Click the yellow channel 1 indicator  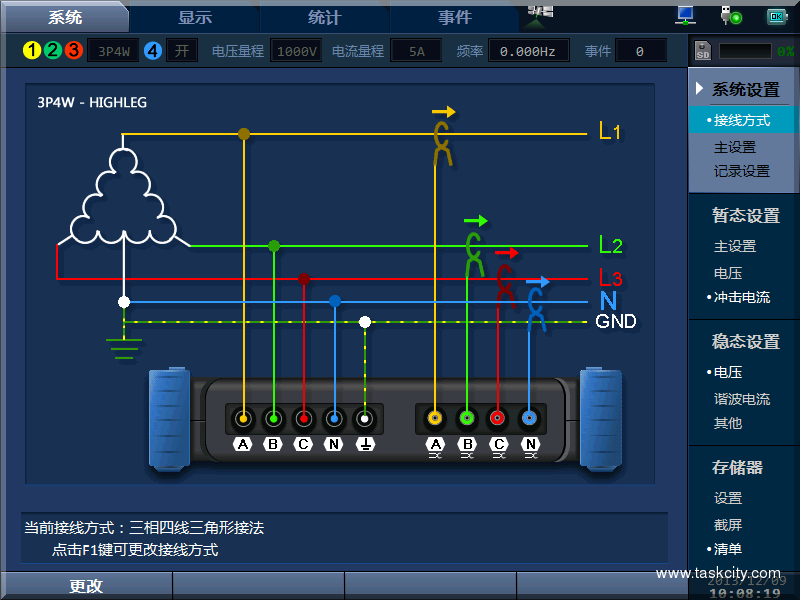coord(32,51)
